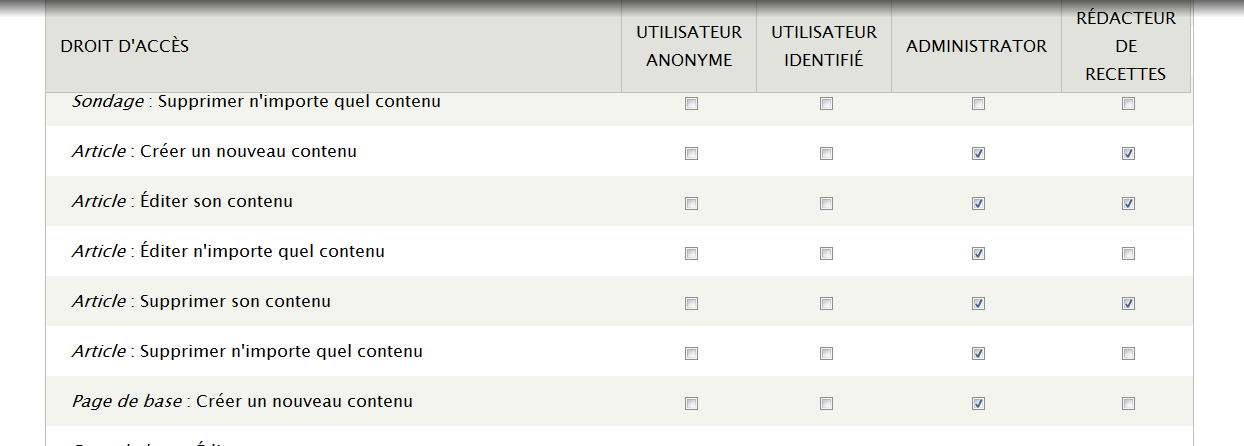The width and height of the screenshot is (1244, 446).
Task: Enable Rédacteur de recettes for 'Article: Éditer n'importe quel contenu'
Action: coord(1128,254)
